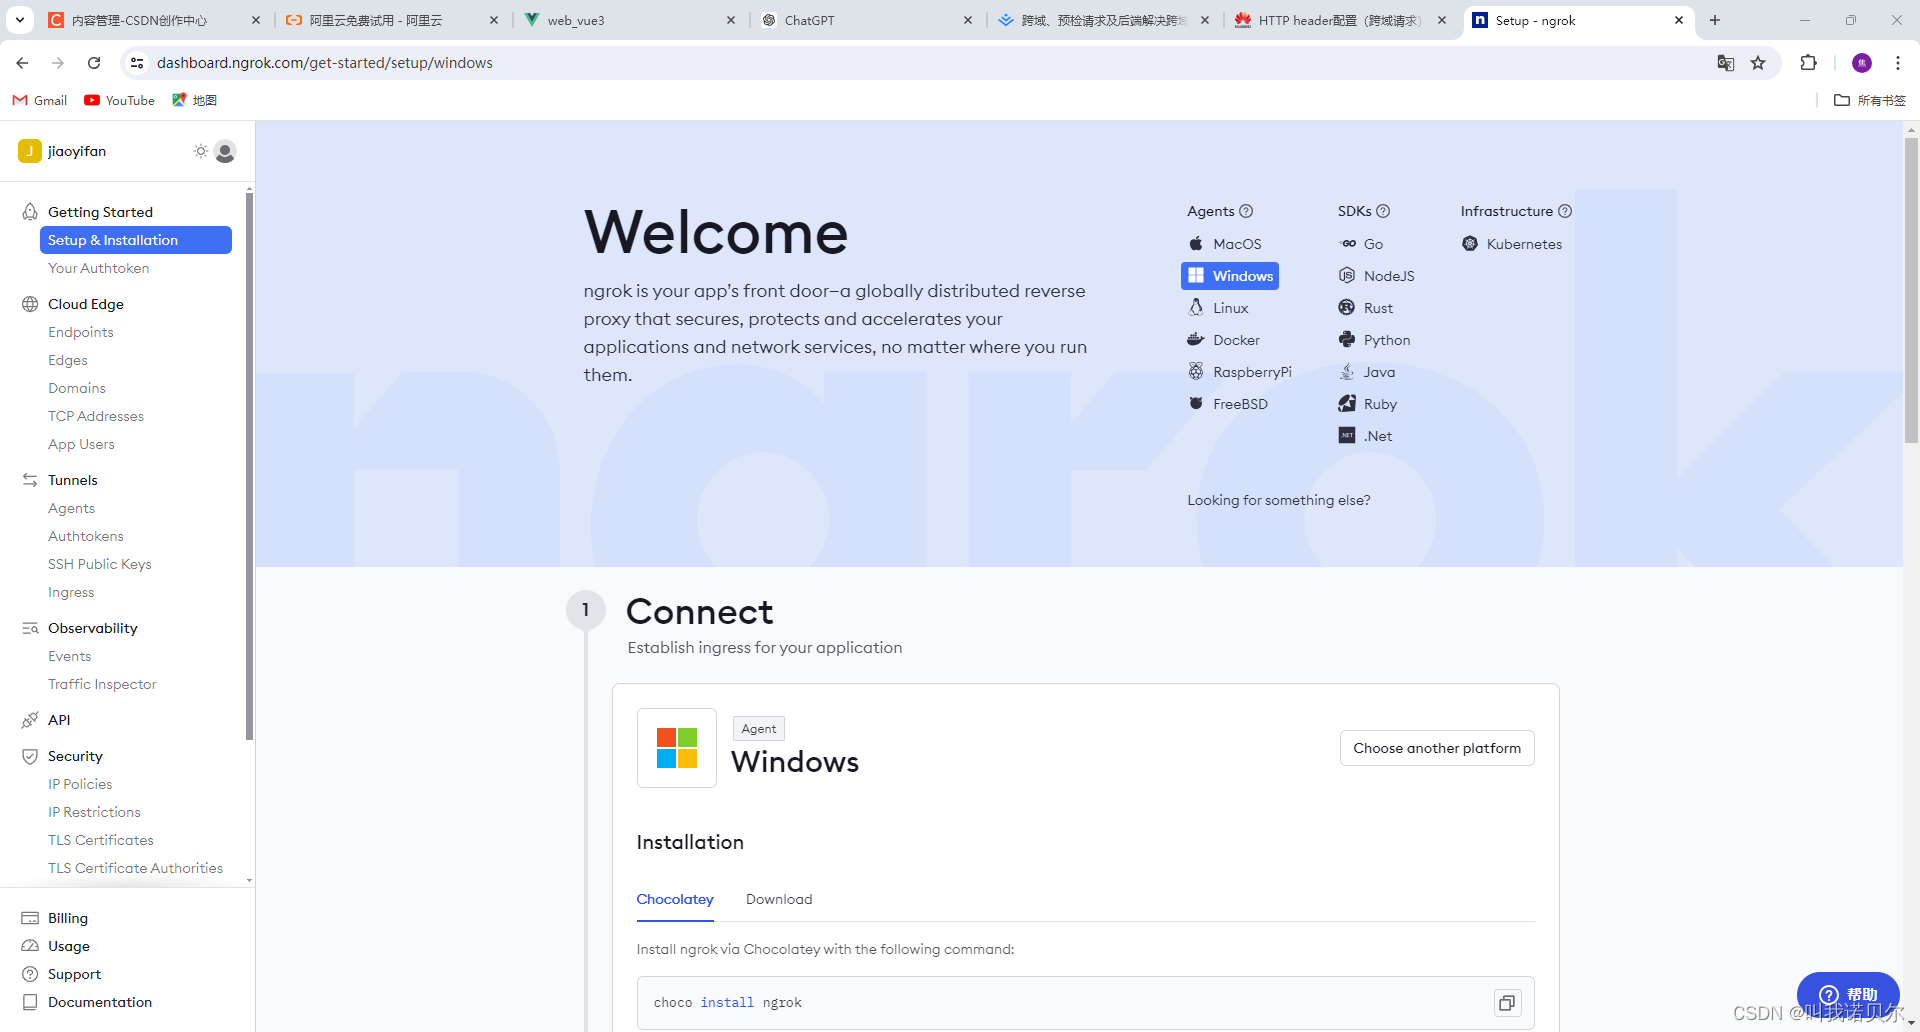This screenshot has width=1920, height=1032.
Task: Open TLS Certificates page
Action: 101,840
